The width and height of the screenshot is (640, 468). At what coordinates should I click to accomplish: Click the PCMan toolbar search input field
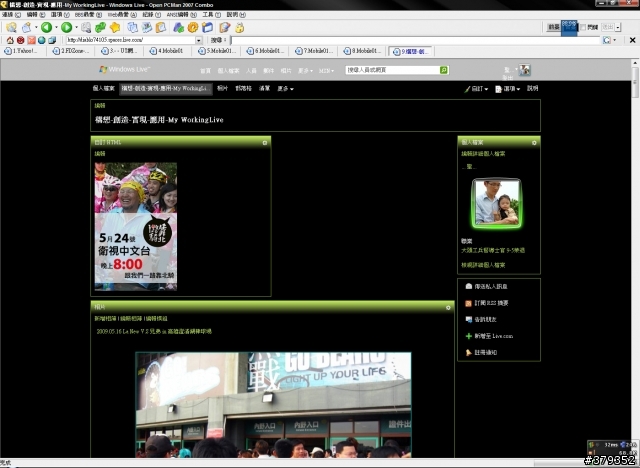tap(416, 40)
